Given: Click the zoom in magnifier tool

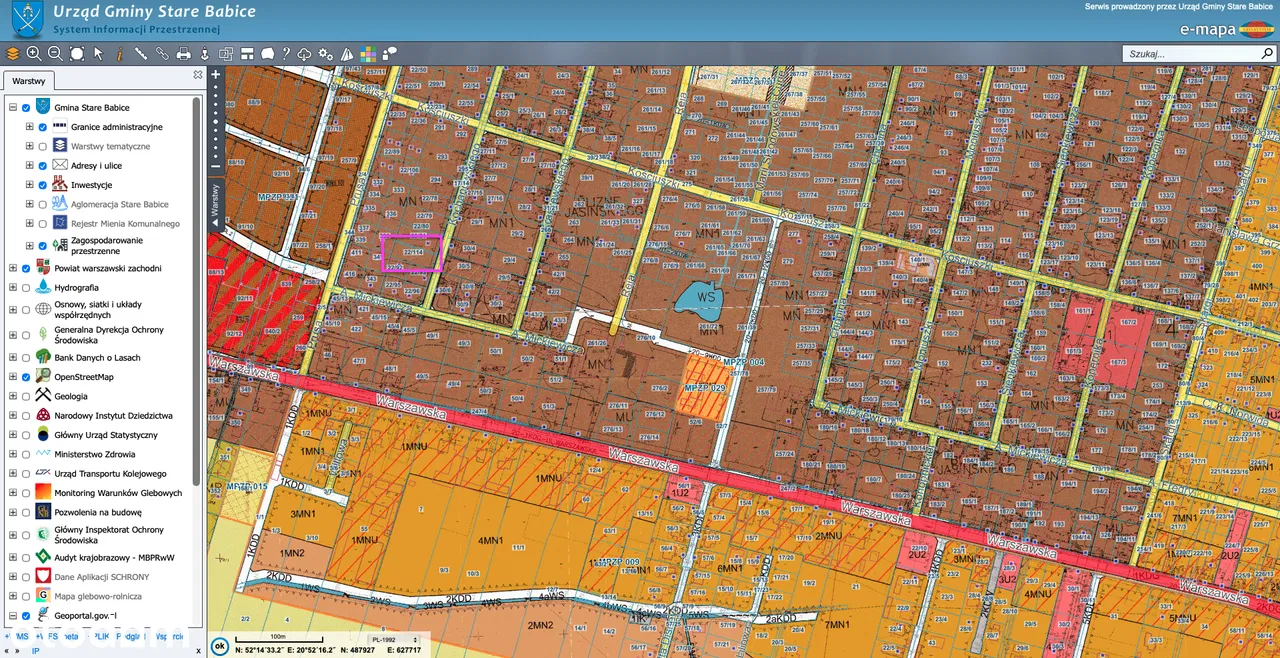Looking at the screenshot, I should pos(34,54).
